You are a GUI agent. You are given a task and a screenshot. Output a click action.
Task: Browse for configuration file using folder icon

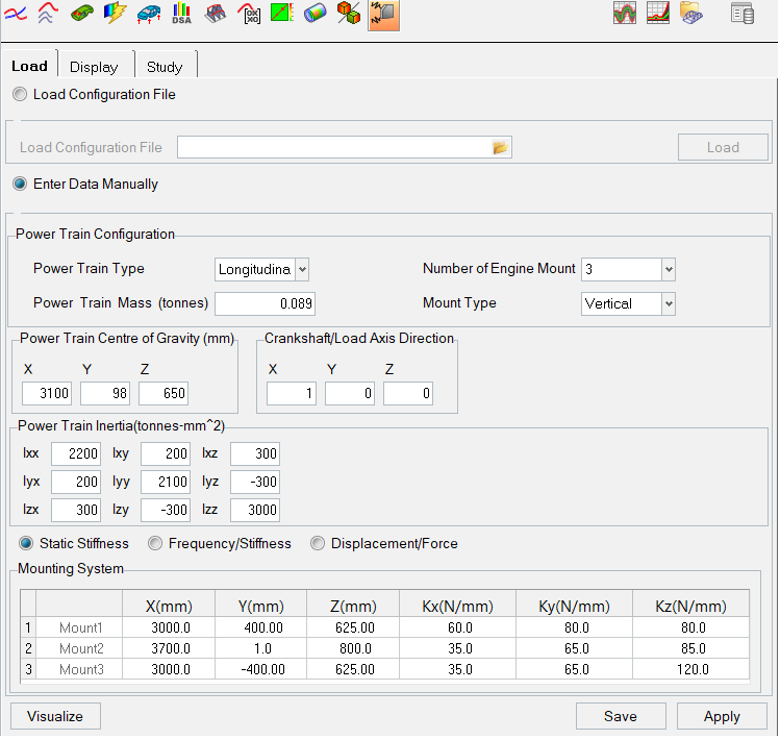coord(501,148)
